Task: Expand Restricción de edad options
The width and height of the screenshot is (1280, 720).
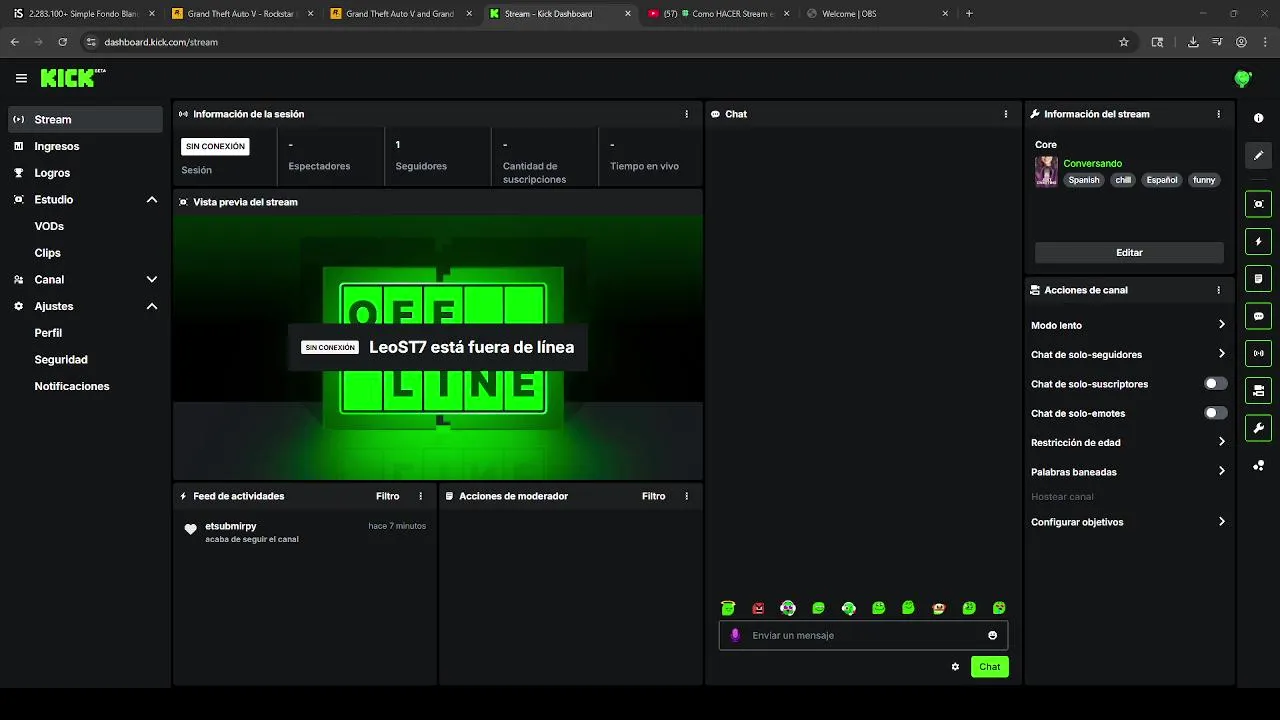Action: 1127,442
